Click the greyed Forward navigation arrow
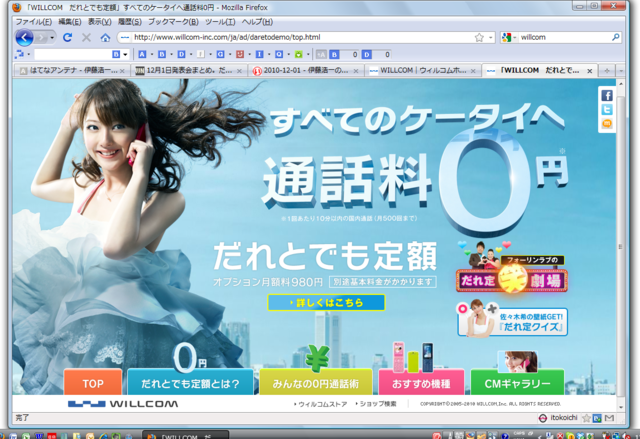The width and height of the screenshot is (640, 439). coord(41,38)
